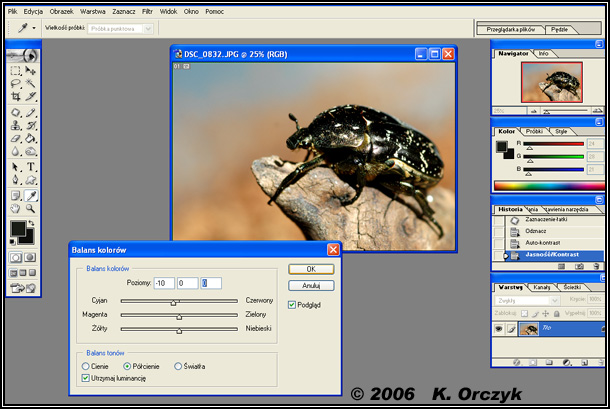The height and width of the screenshot is (409, 610).
Task: Select the Hand tool
Action: click(16, 209)
